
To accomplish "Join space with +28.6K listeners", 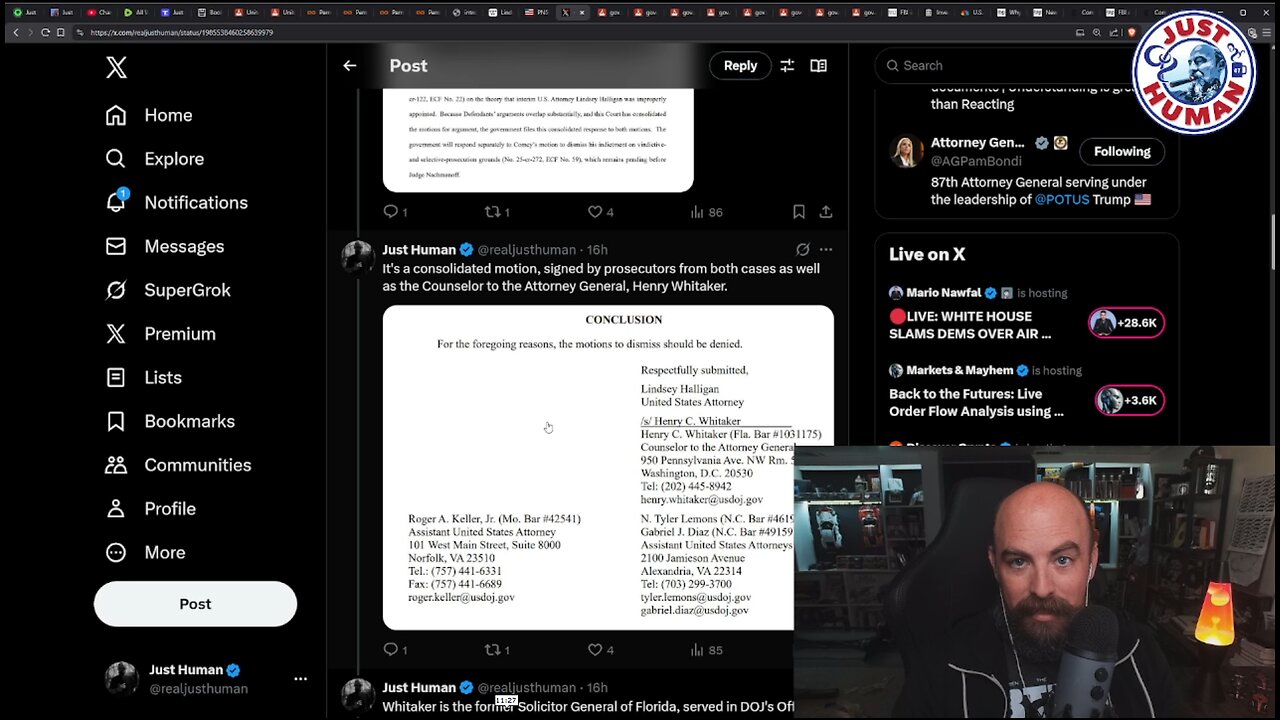I will 1126,323.
